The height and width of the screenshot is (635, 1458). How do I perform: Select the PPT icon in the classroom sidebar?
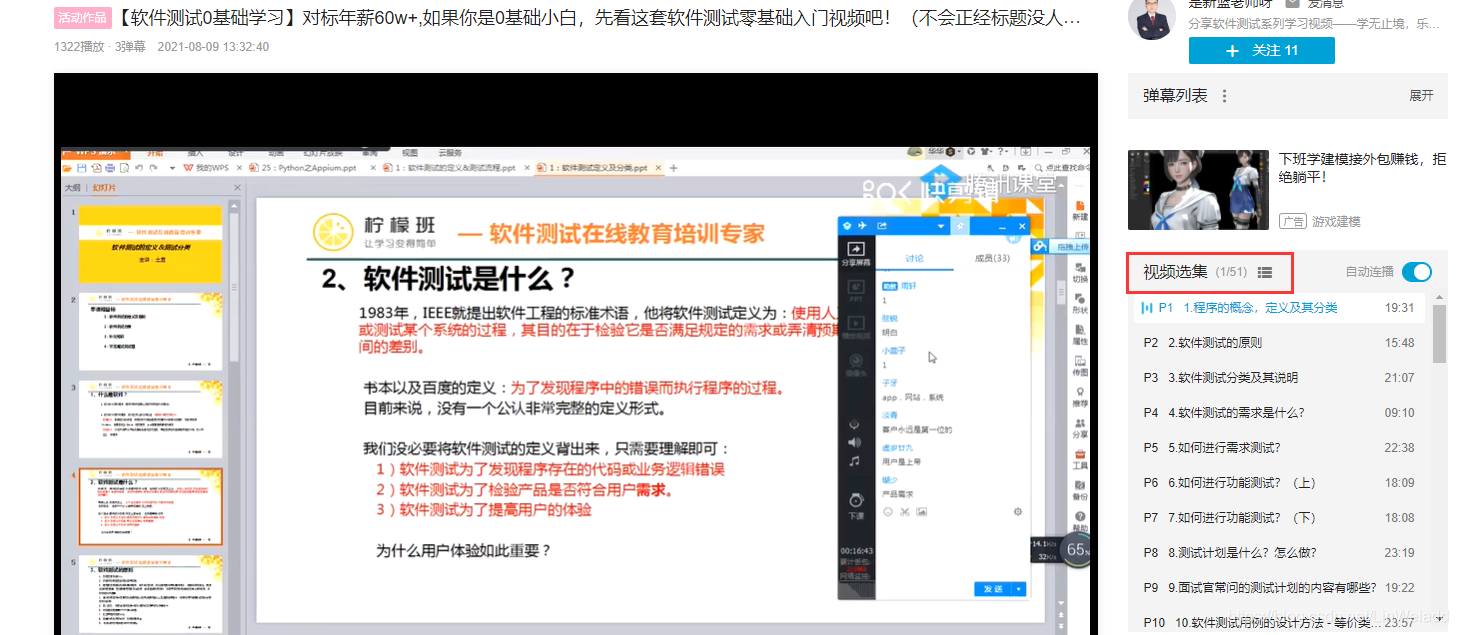click(854, 287)
